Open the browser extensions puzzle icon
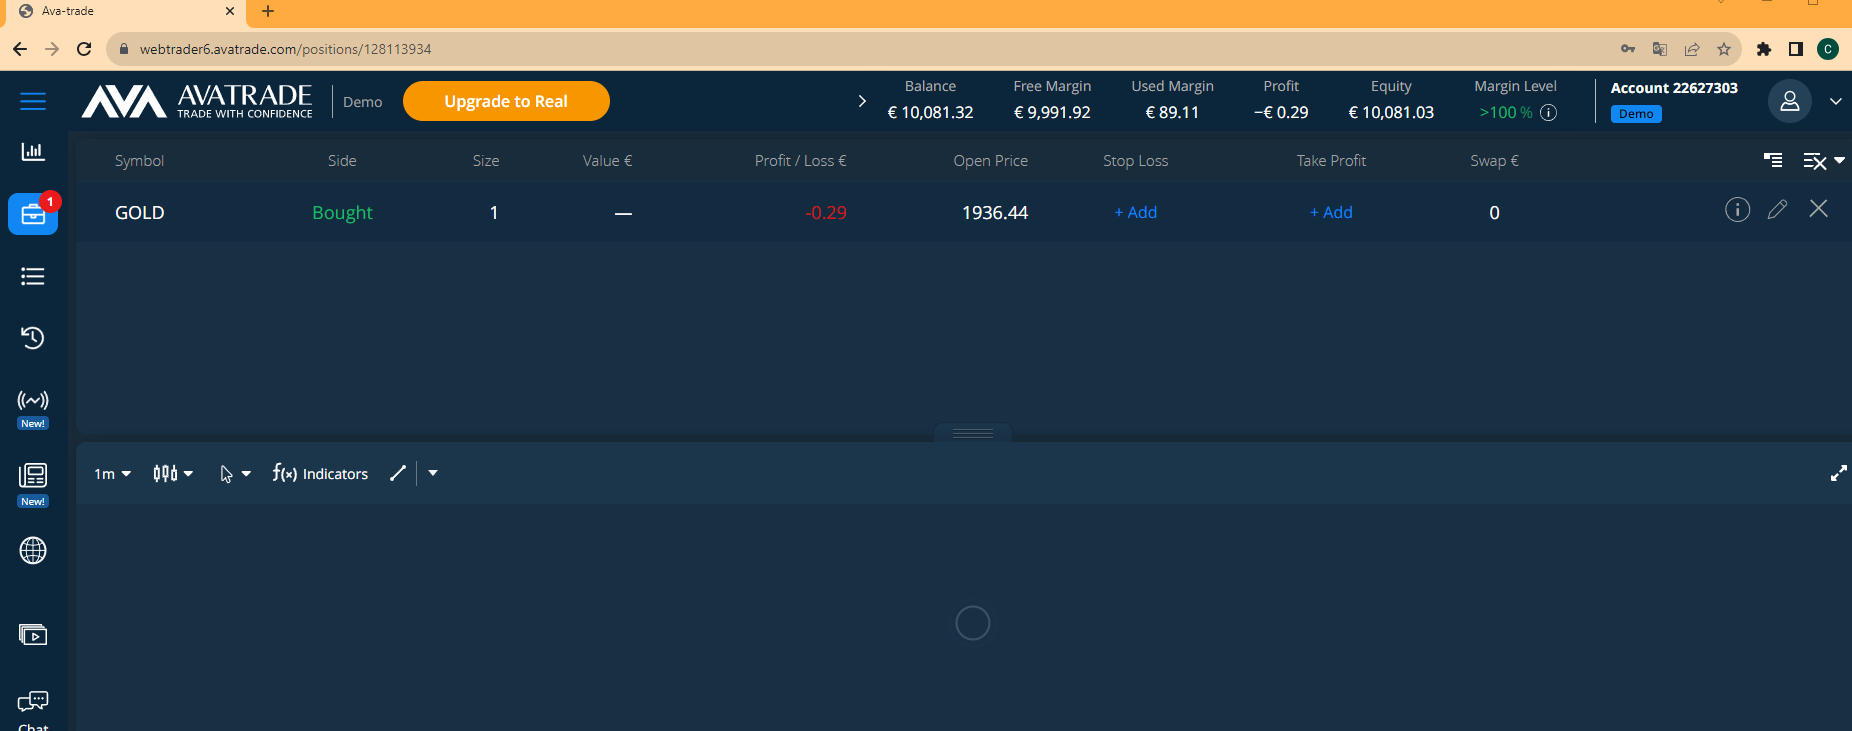This screenshot has width=1852, height=731. [1764, 49]
